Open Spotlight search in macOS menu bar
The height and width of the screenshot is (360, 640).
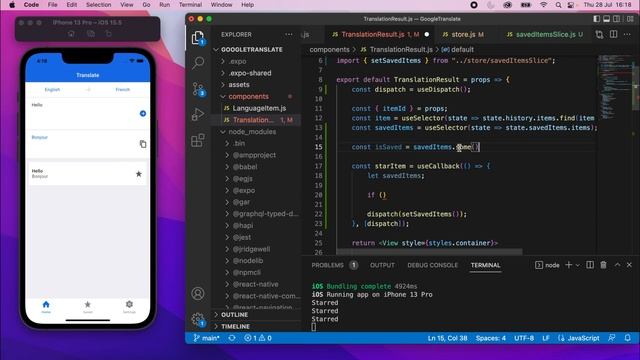tap(558, 5)
